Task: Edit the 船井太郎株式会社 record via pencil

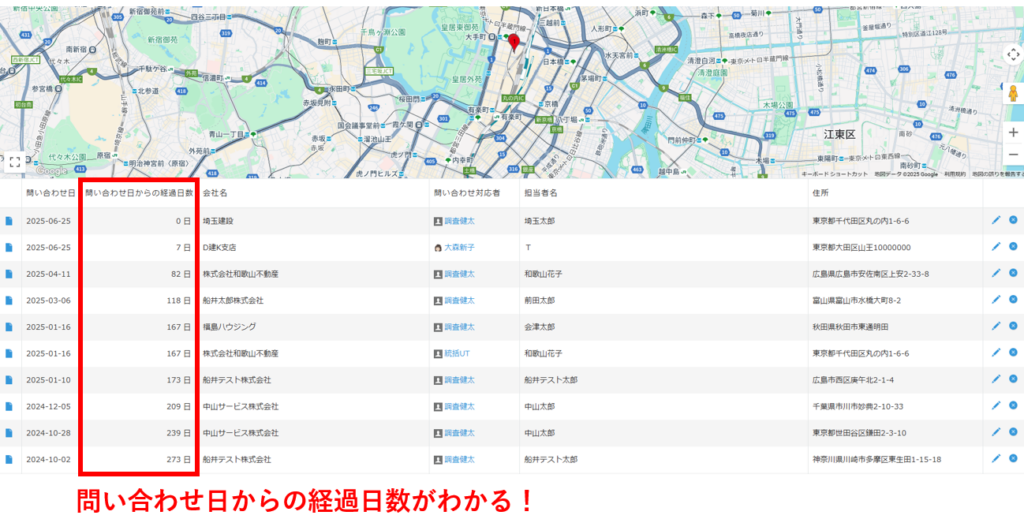Action: pos(996,299)
